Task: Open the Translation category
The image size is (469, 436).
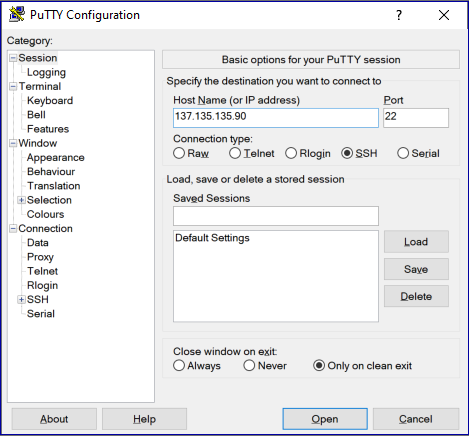Action: (x=53, y=186)
